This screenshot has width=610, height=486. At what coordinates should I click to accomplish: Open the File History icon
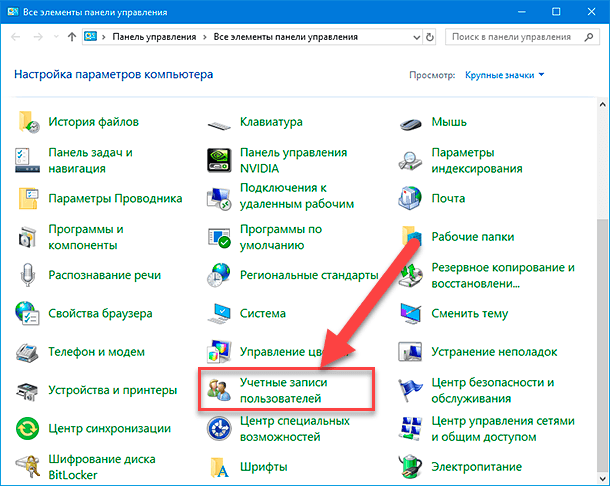pyautogui.click(x=29, y=122)
